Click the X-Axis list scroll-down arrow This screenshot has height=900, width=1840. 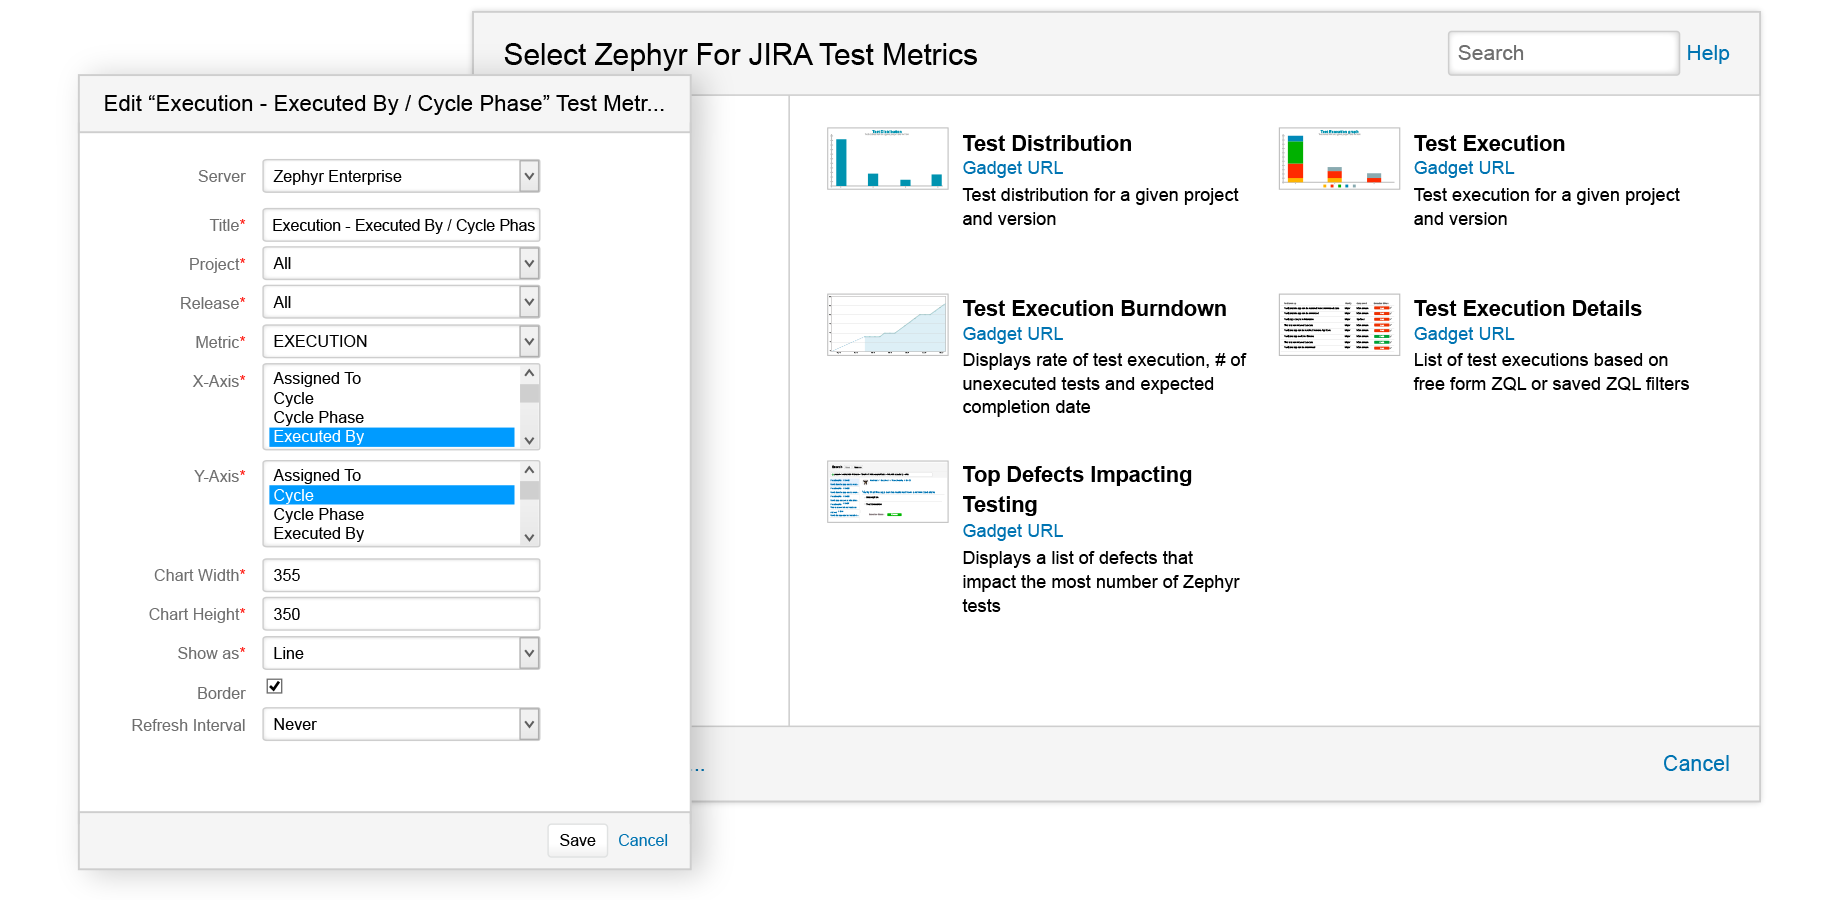click(530, 441)
